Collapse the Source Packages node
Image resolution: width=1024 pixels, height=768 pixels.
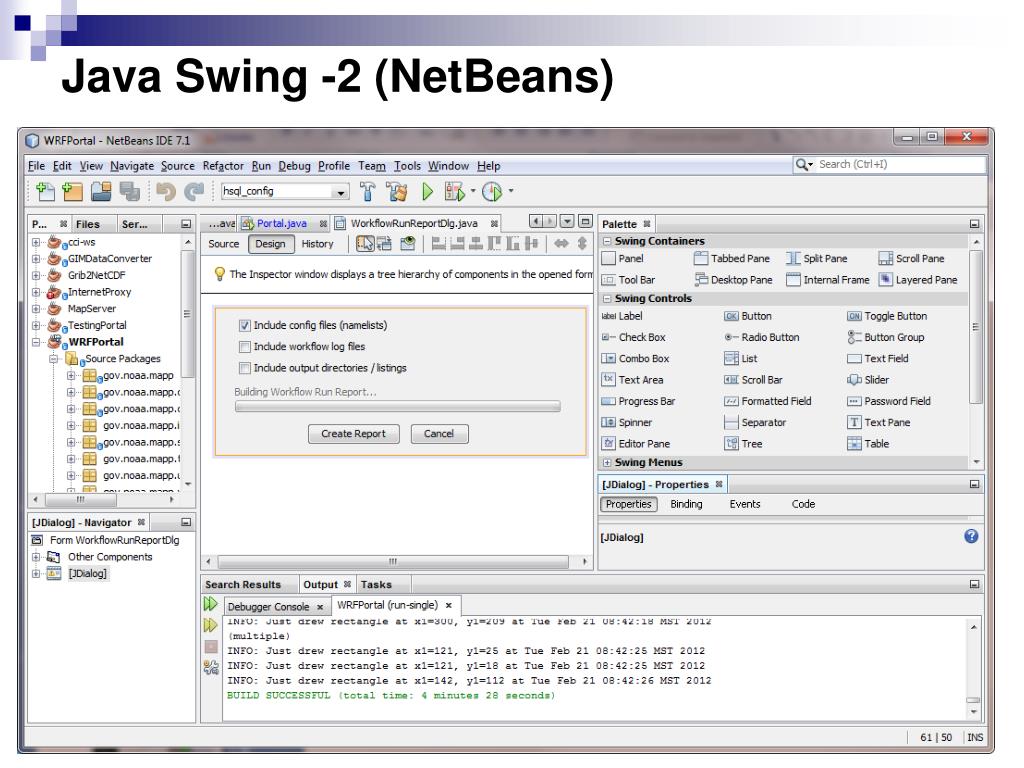tap(54, 359)
